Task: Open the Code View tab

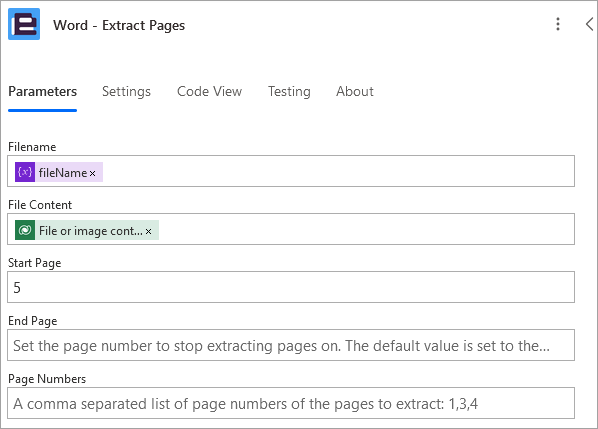Action: [x=209, y=92]
